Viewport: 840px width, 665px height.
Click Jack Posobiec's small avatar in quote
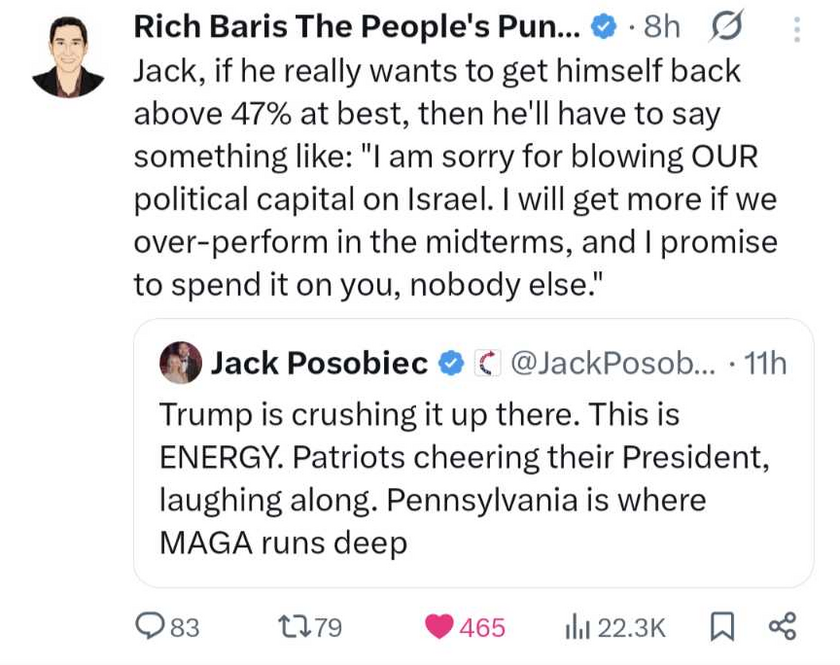[x=180, y=363]
